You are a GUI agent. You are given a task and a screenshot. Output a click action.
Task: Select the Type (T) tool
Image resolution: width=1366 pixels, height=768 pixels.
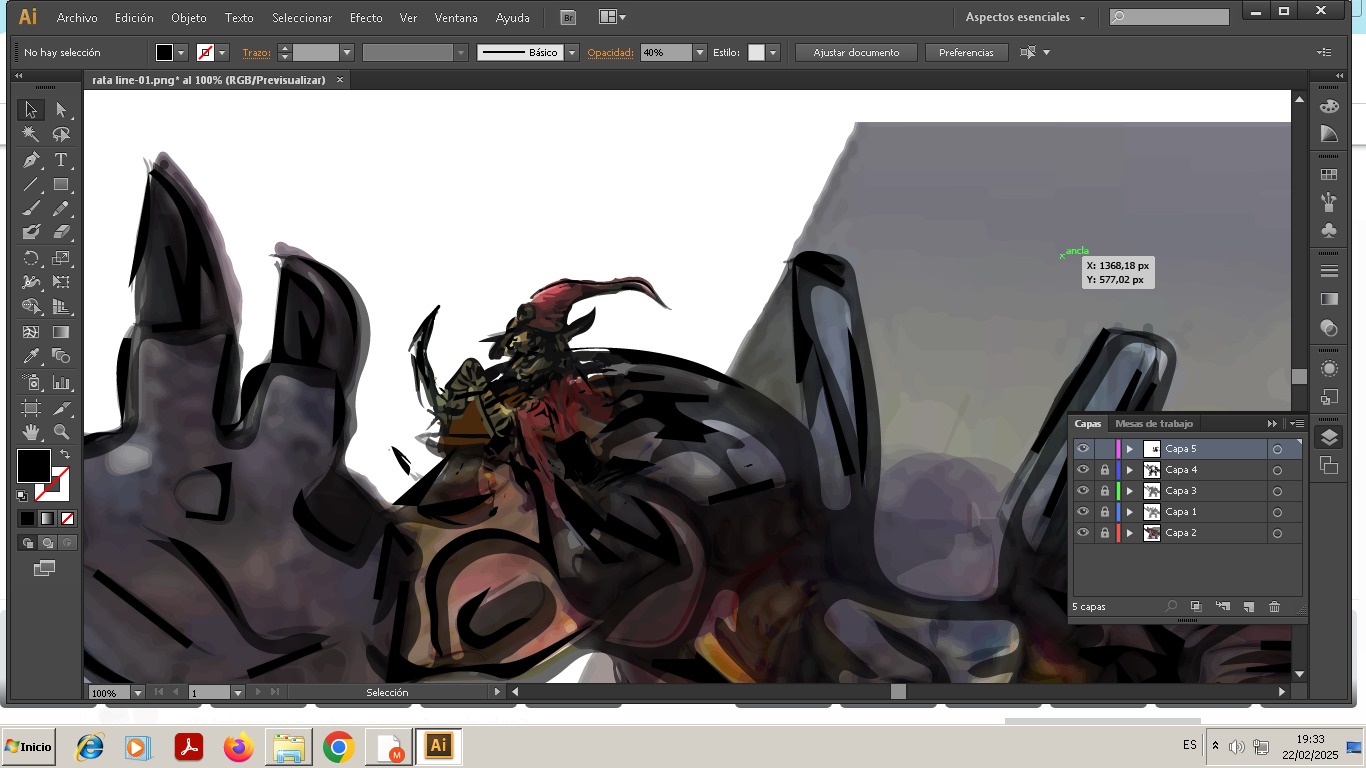pos(61,160)
